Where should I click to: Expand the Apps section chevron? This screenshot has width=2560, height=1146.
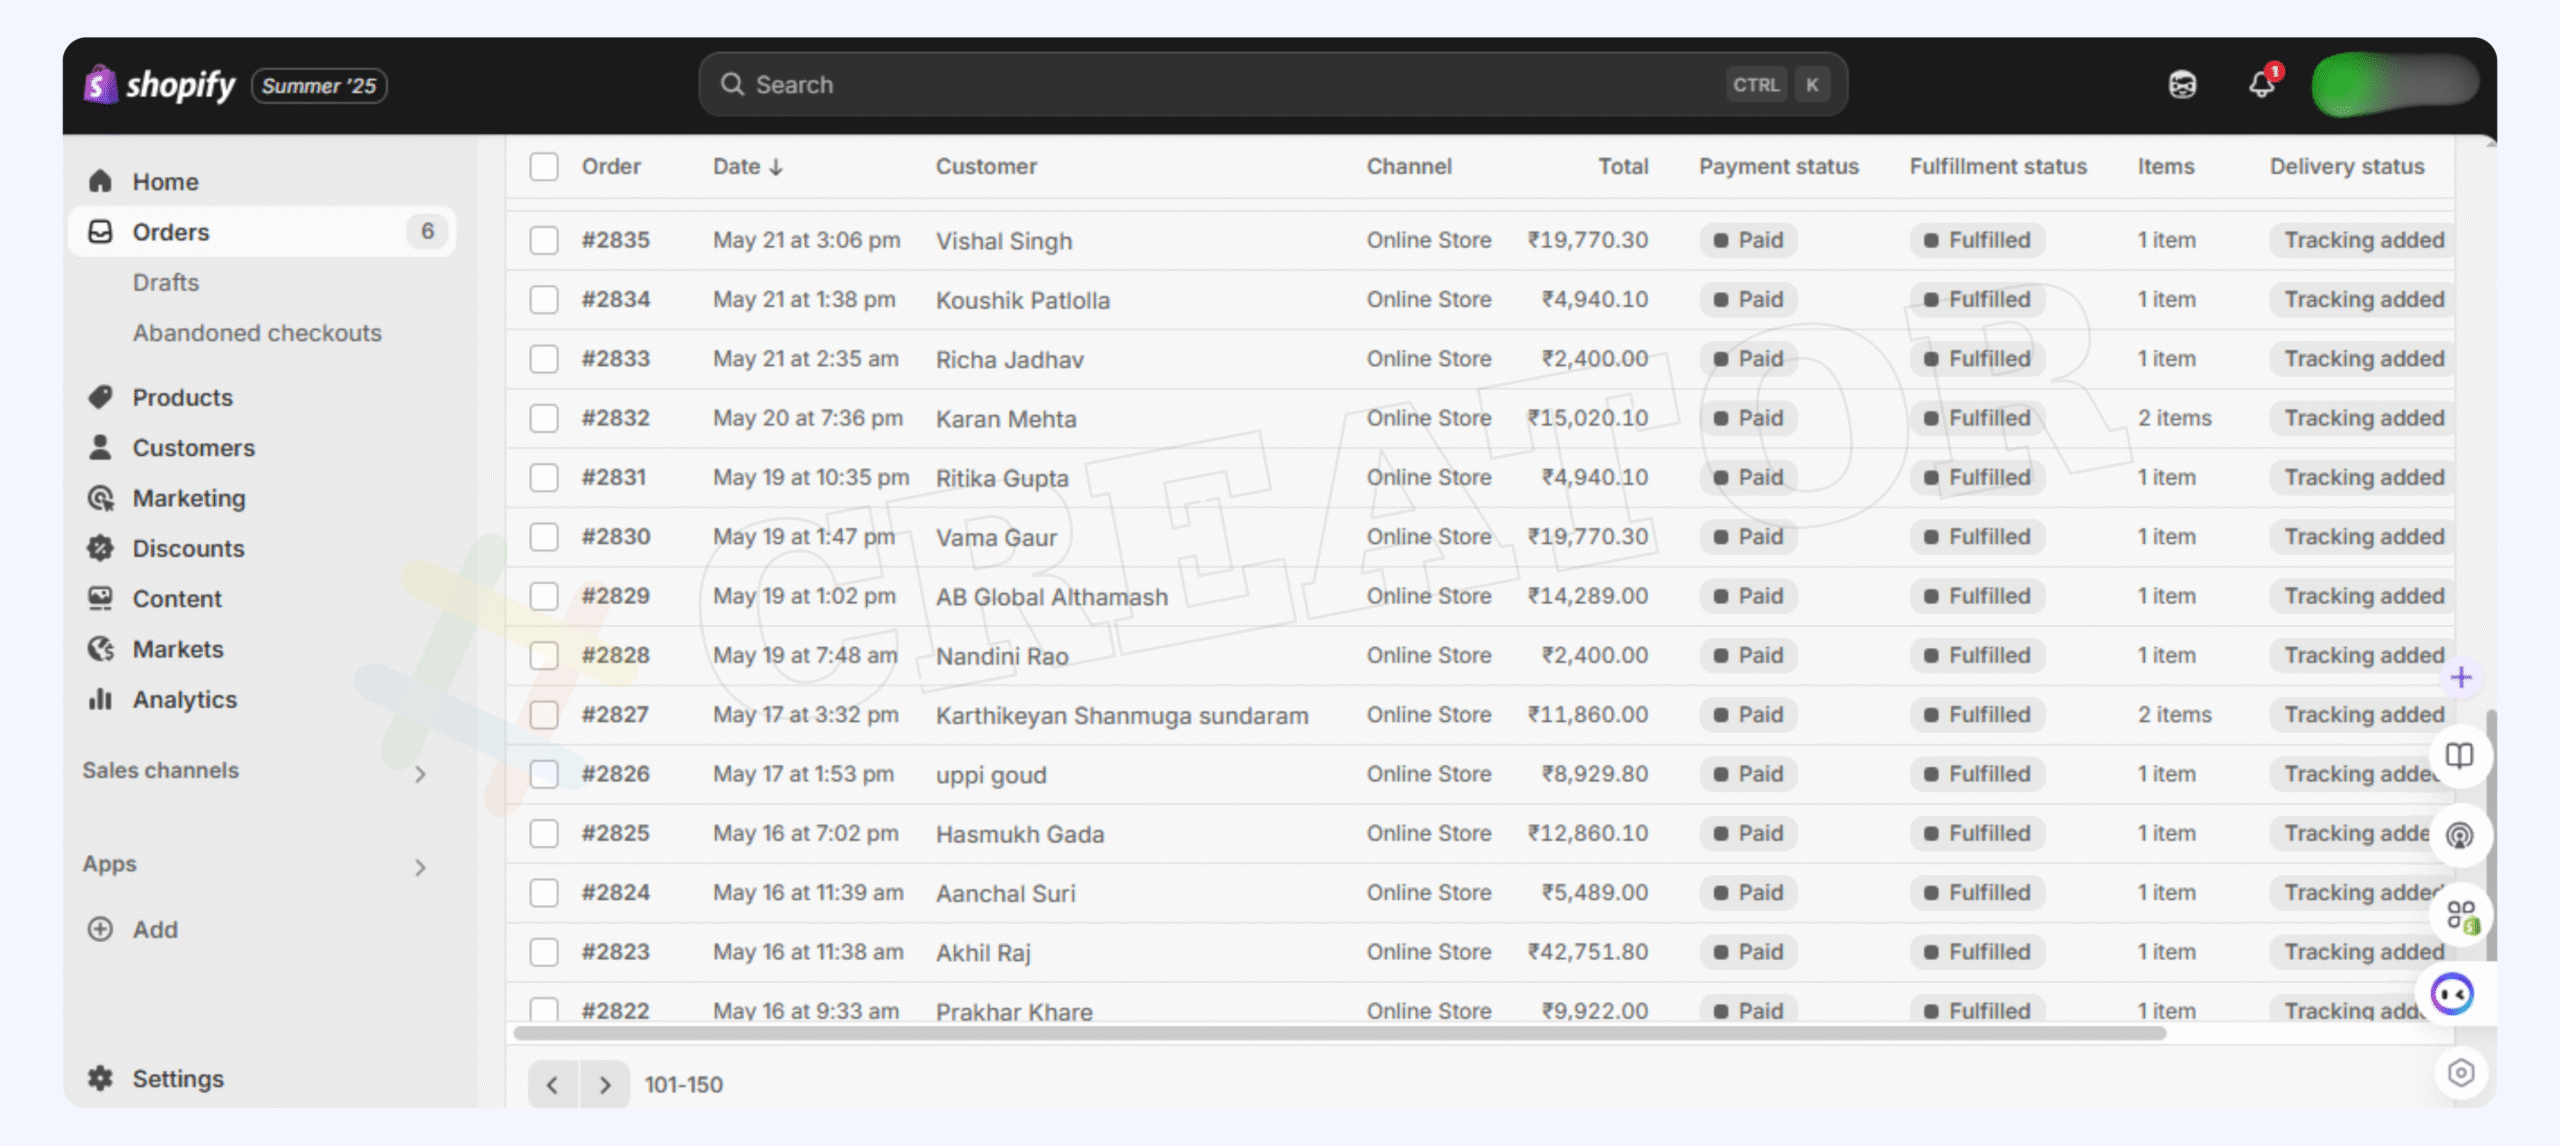point(420,867)
